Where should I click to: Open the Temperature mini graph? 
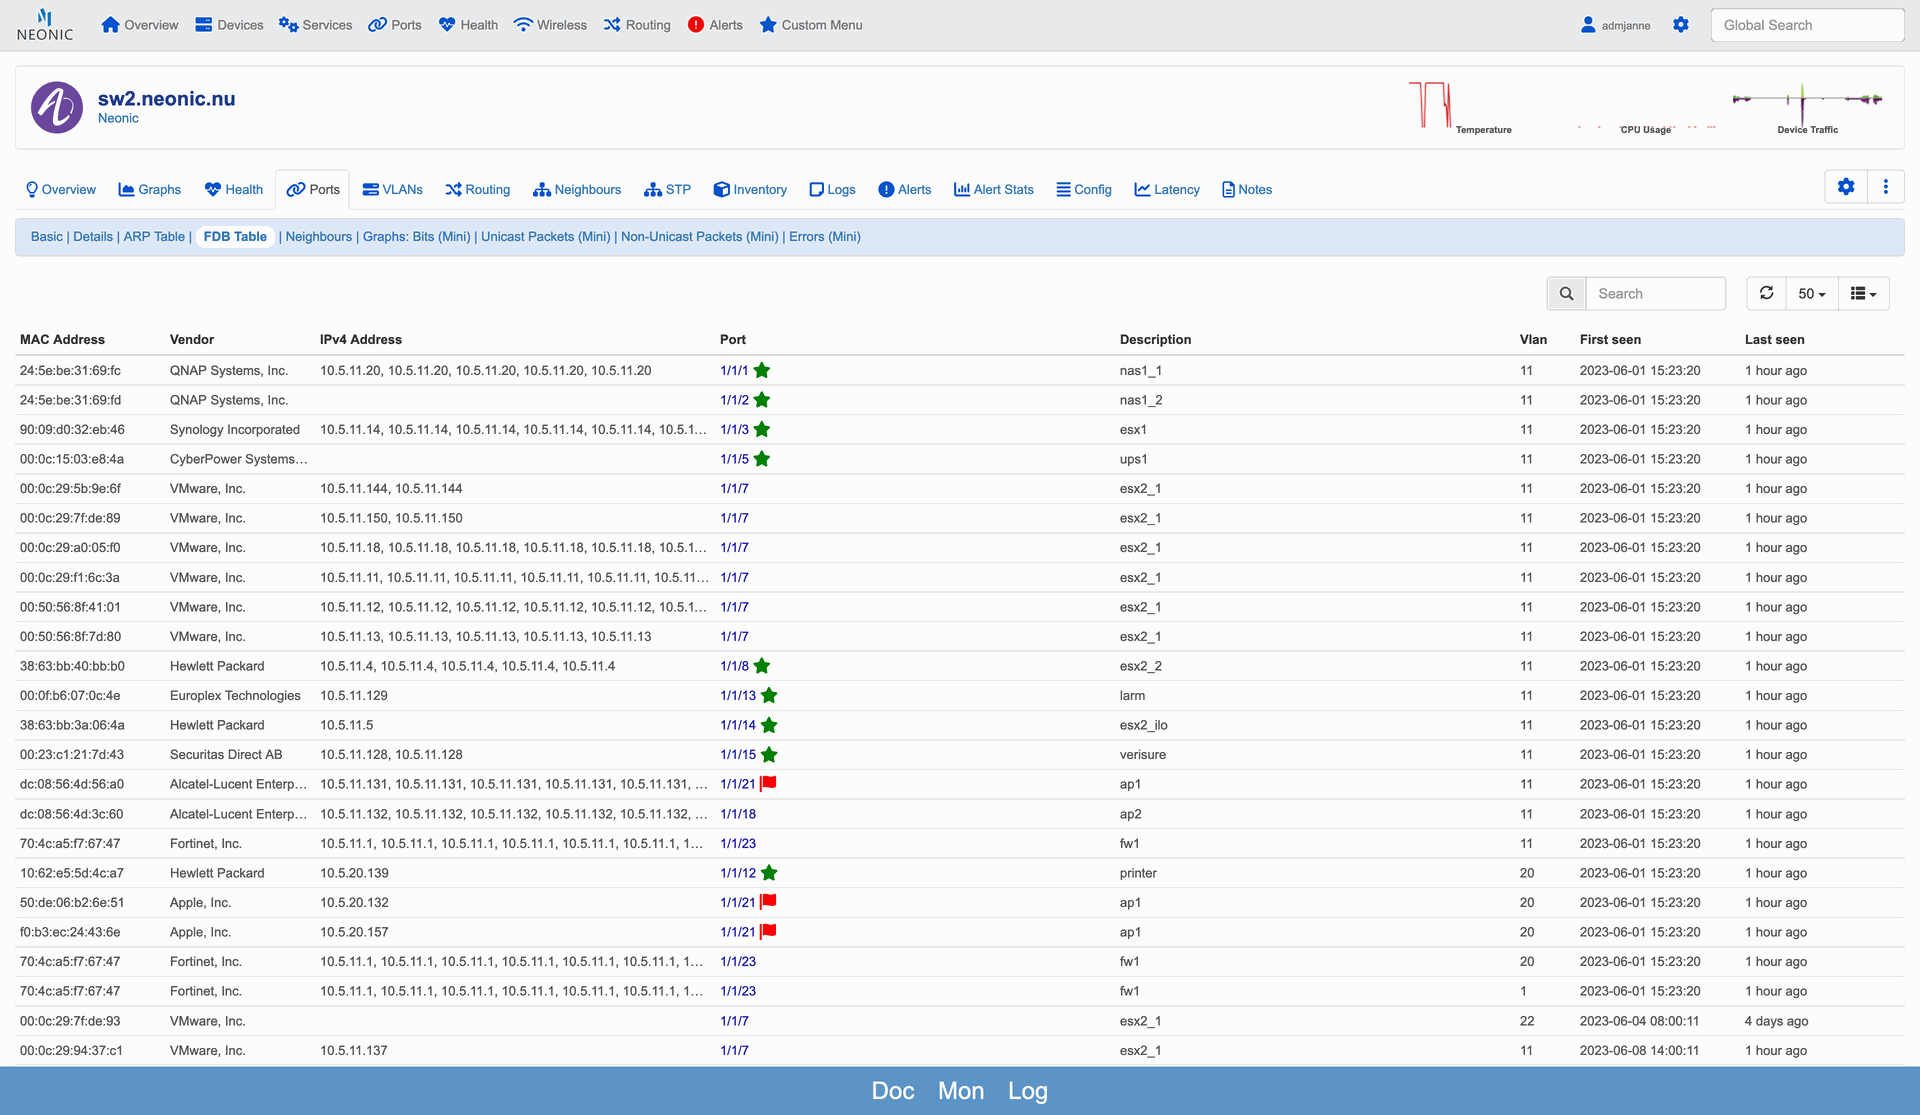[1460, 107]
